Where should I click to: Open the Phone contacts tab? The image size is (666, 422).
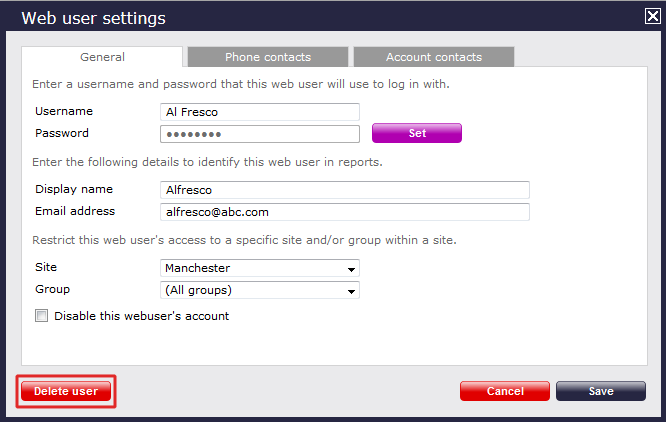tap(267, 57)
